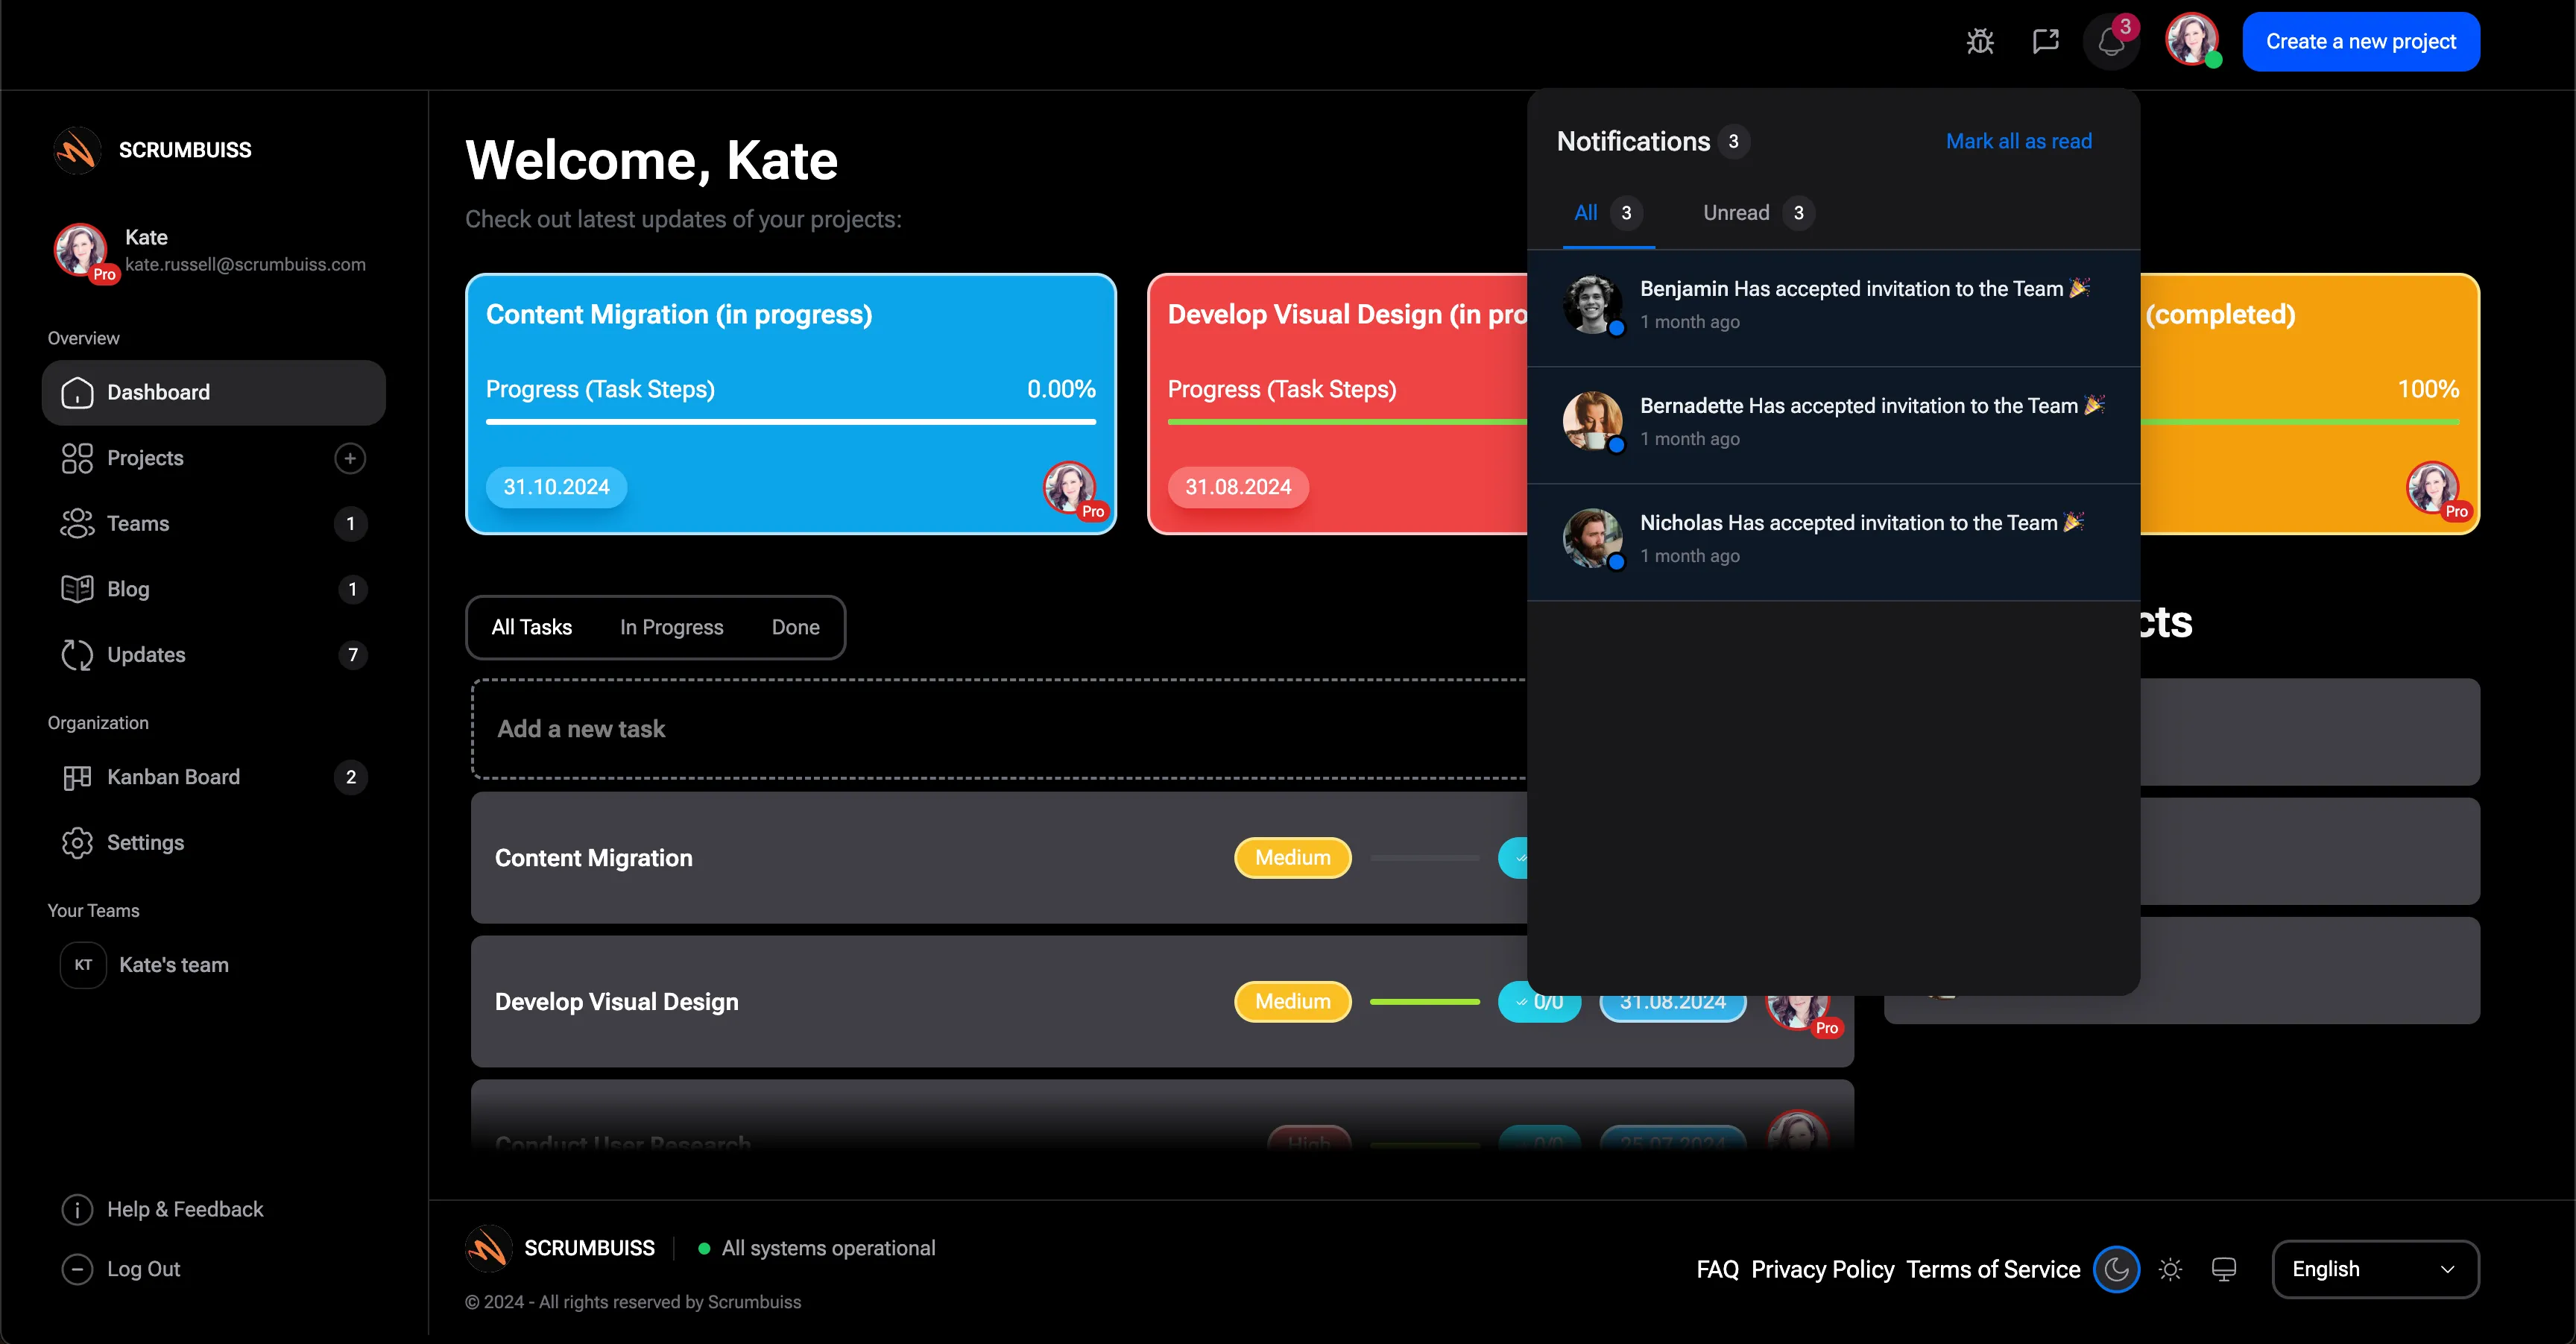Open the English language dropdown

(2375, 1269)
